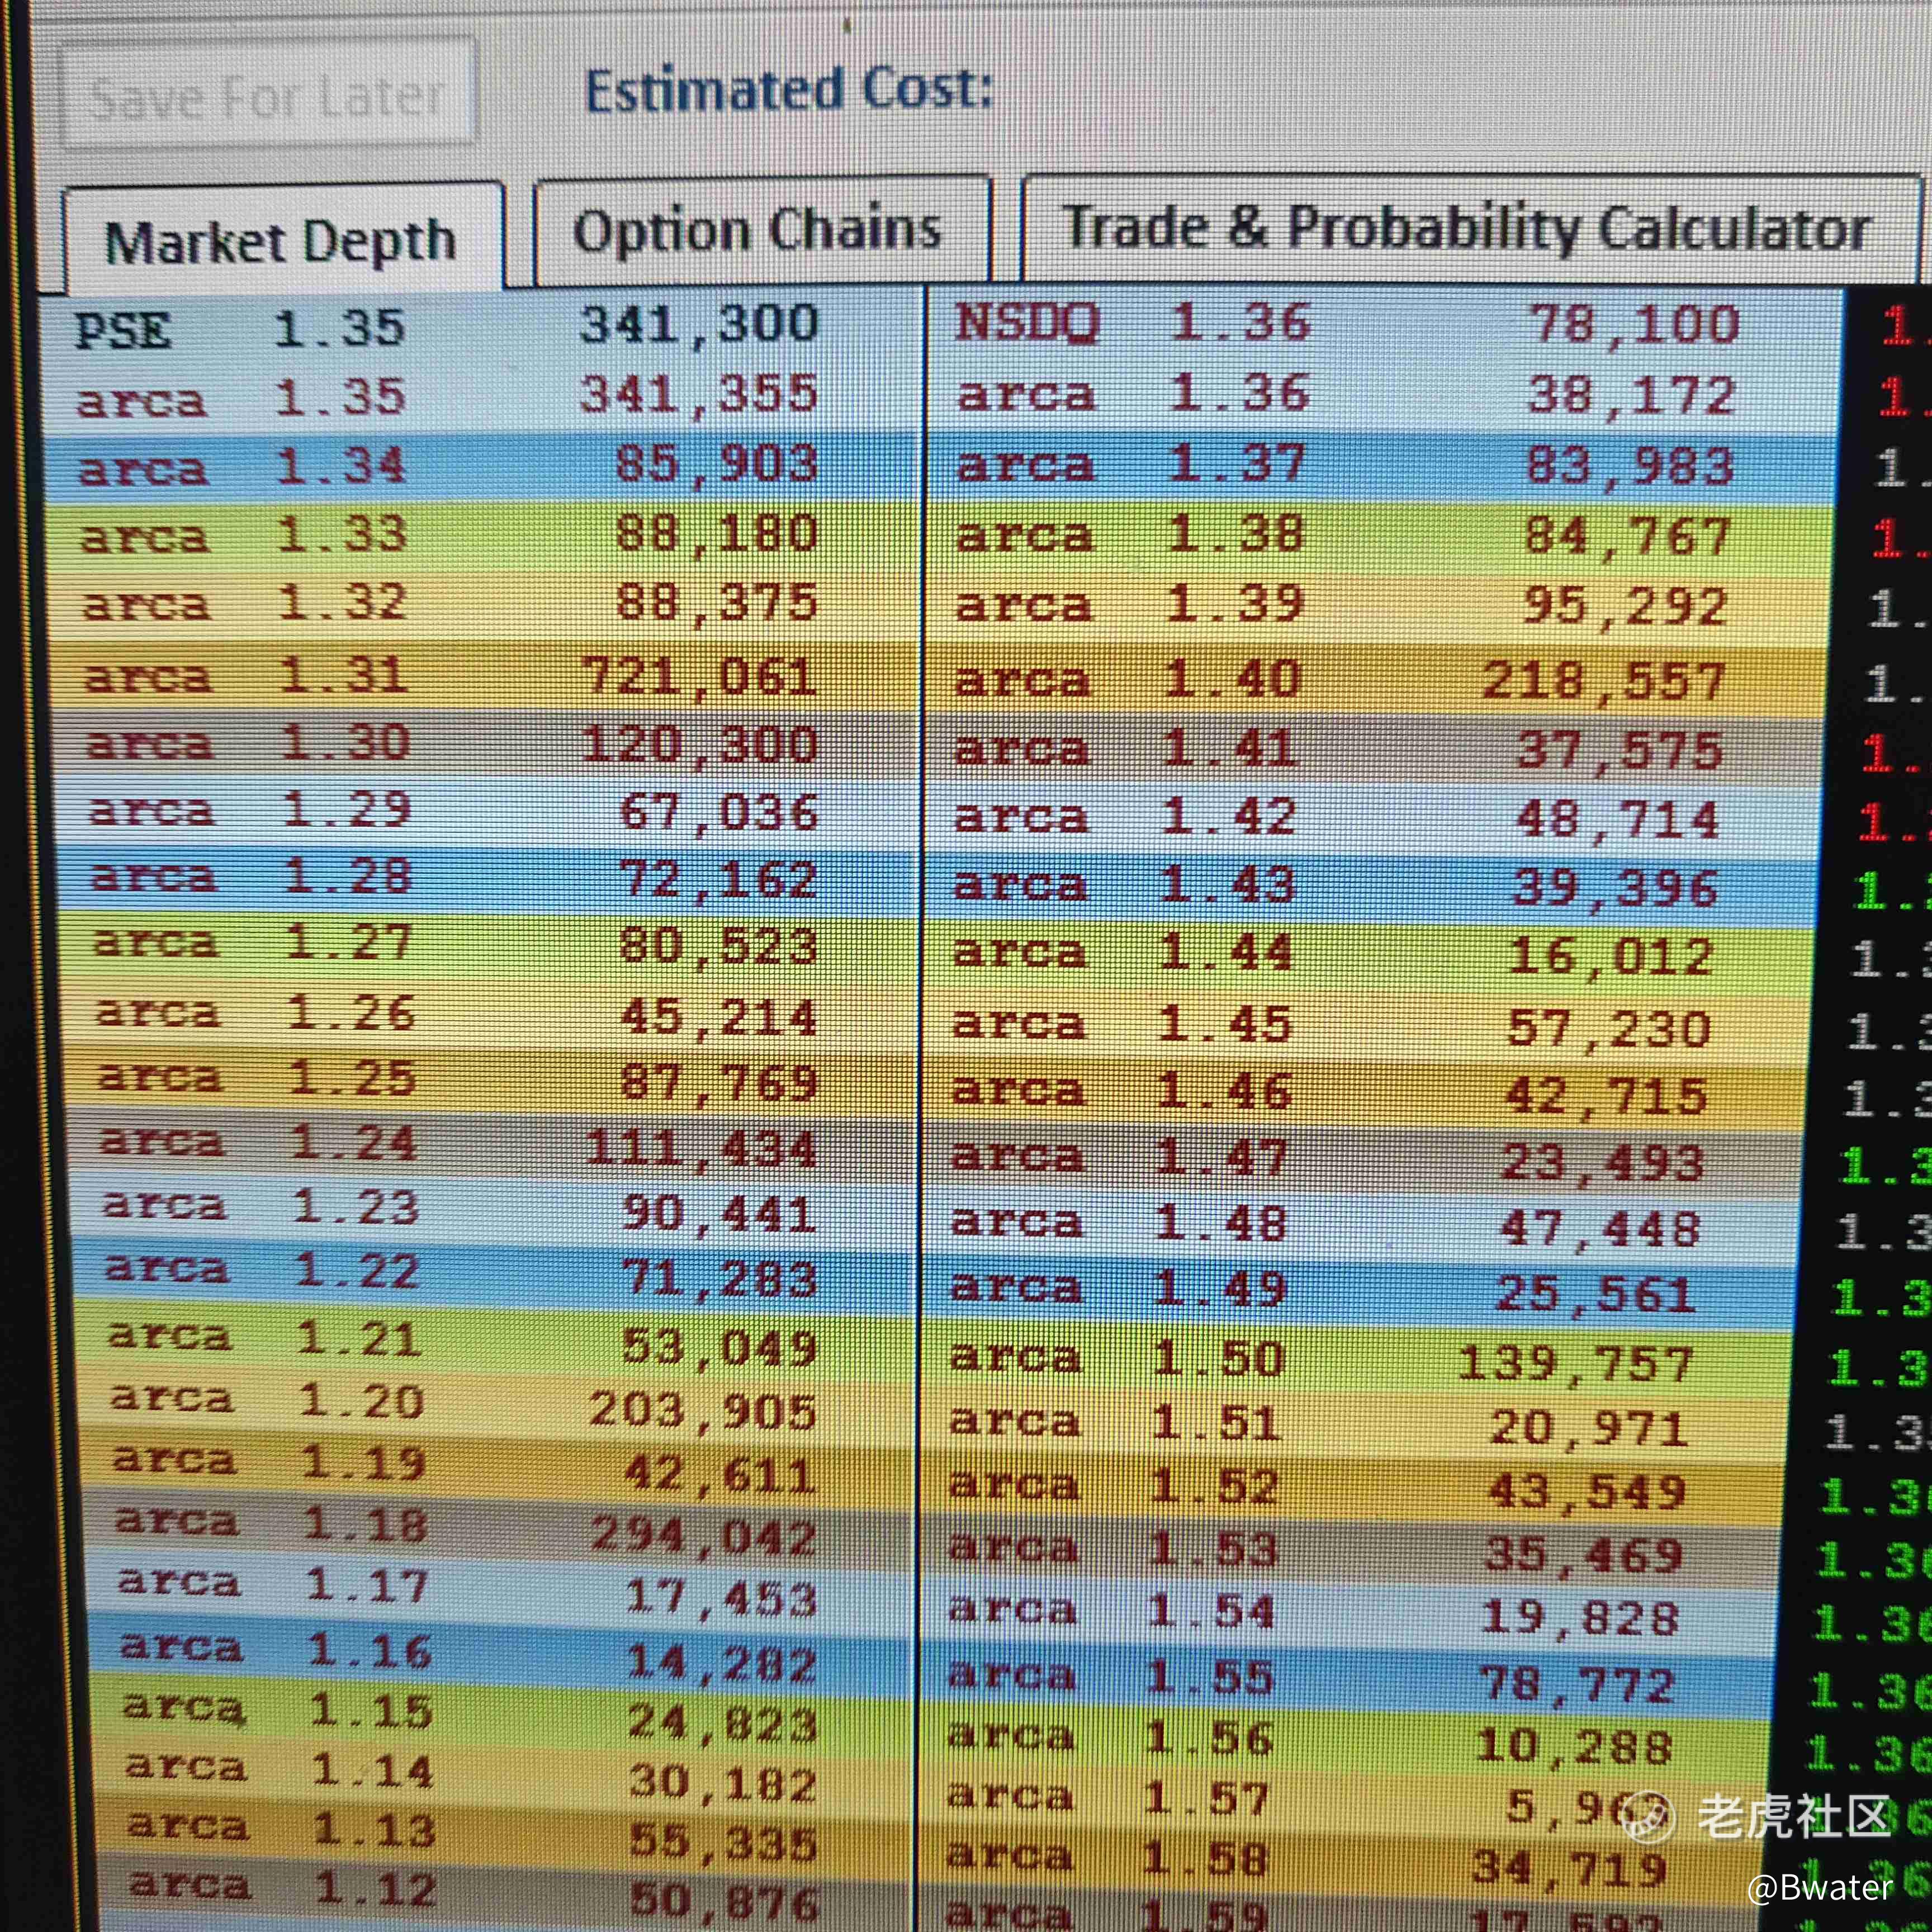The width and height of the screenshot is (1932, 1932).
Task: Click the Estimated Cost label
Action: tap(788, 90)
